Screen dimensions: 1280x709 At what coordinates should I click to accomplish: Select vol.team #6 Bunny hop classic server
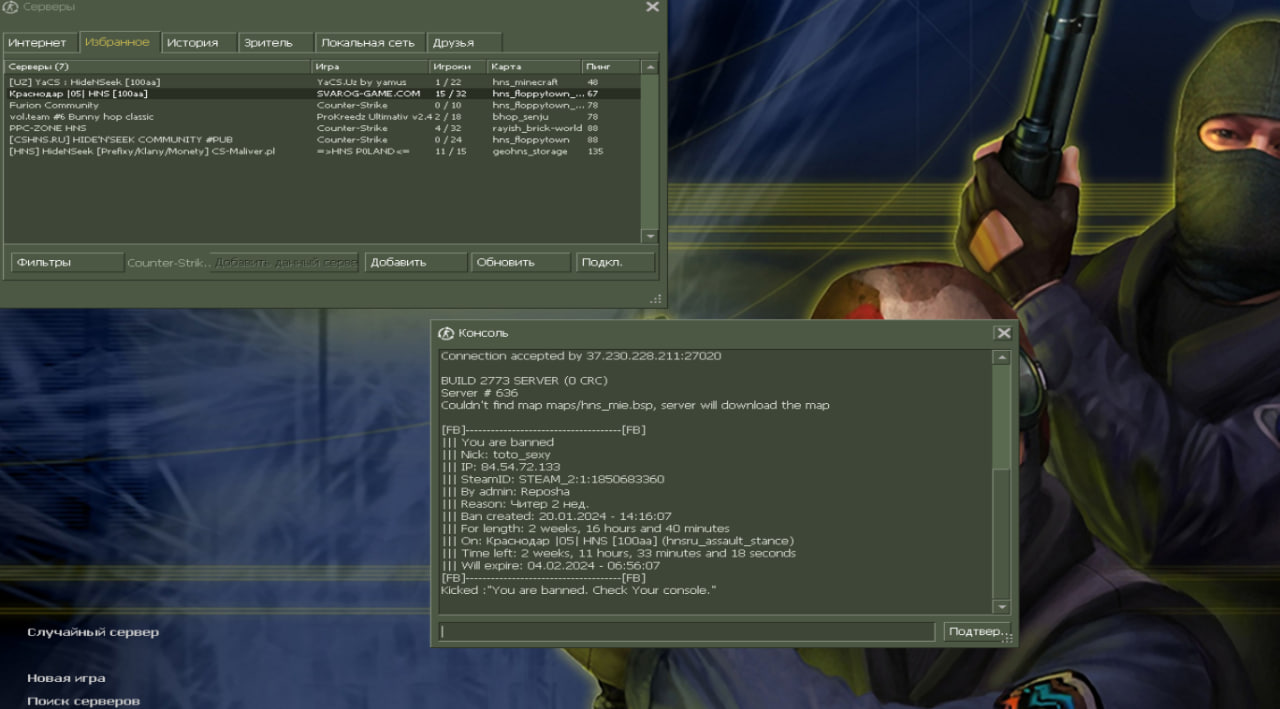[x=322, y=116]
